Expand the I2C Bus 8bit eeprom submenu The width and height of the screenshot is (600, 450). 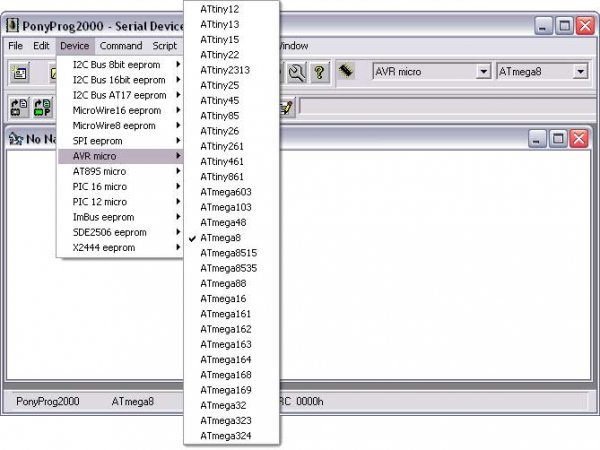(116, 65)
